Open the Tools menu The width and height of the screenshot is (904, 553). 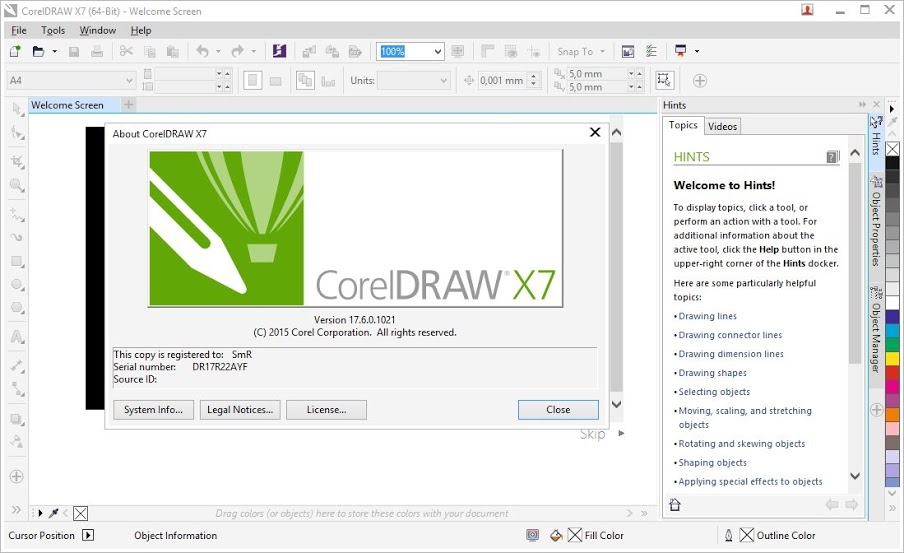[x=53, y=31]
